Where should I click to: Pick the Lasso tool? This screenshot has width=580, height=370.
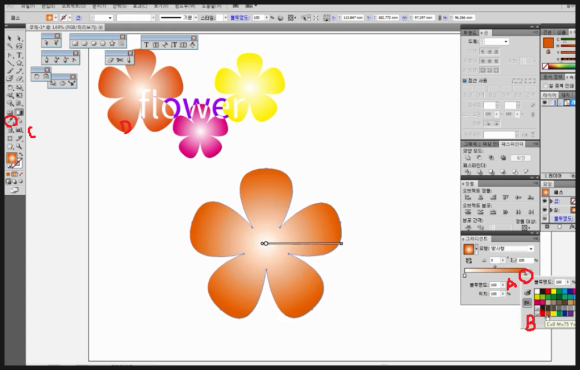[20, 47]
